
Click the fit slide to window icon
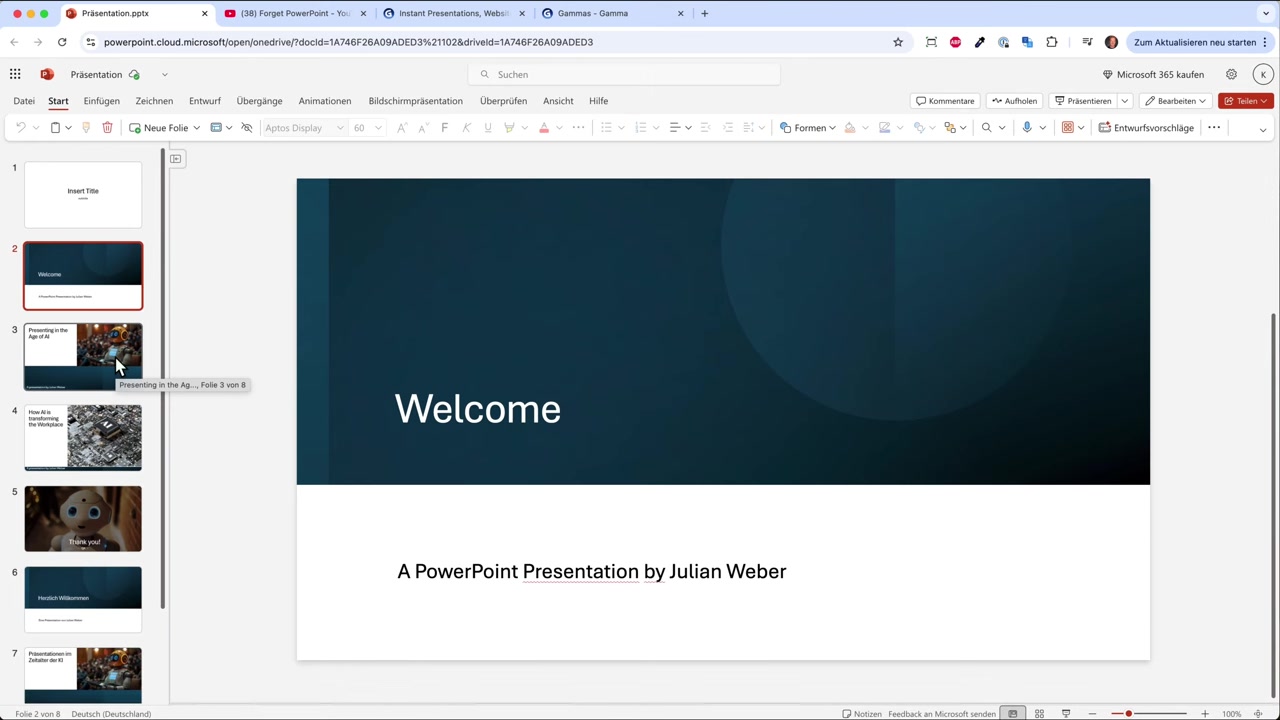(x=1258, y=714)
